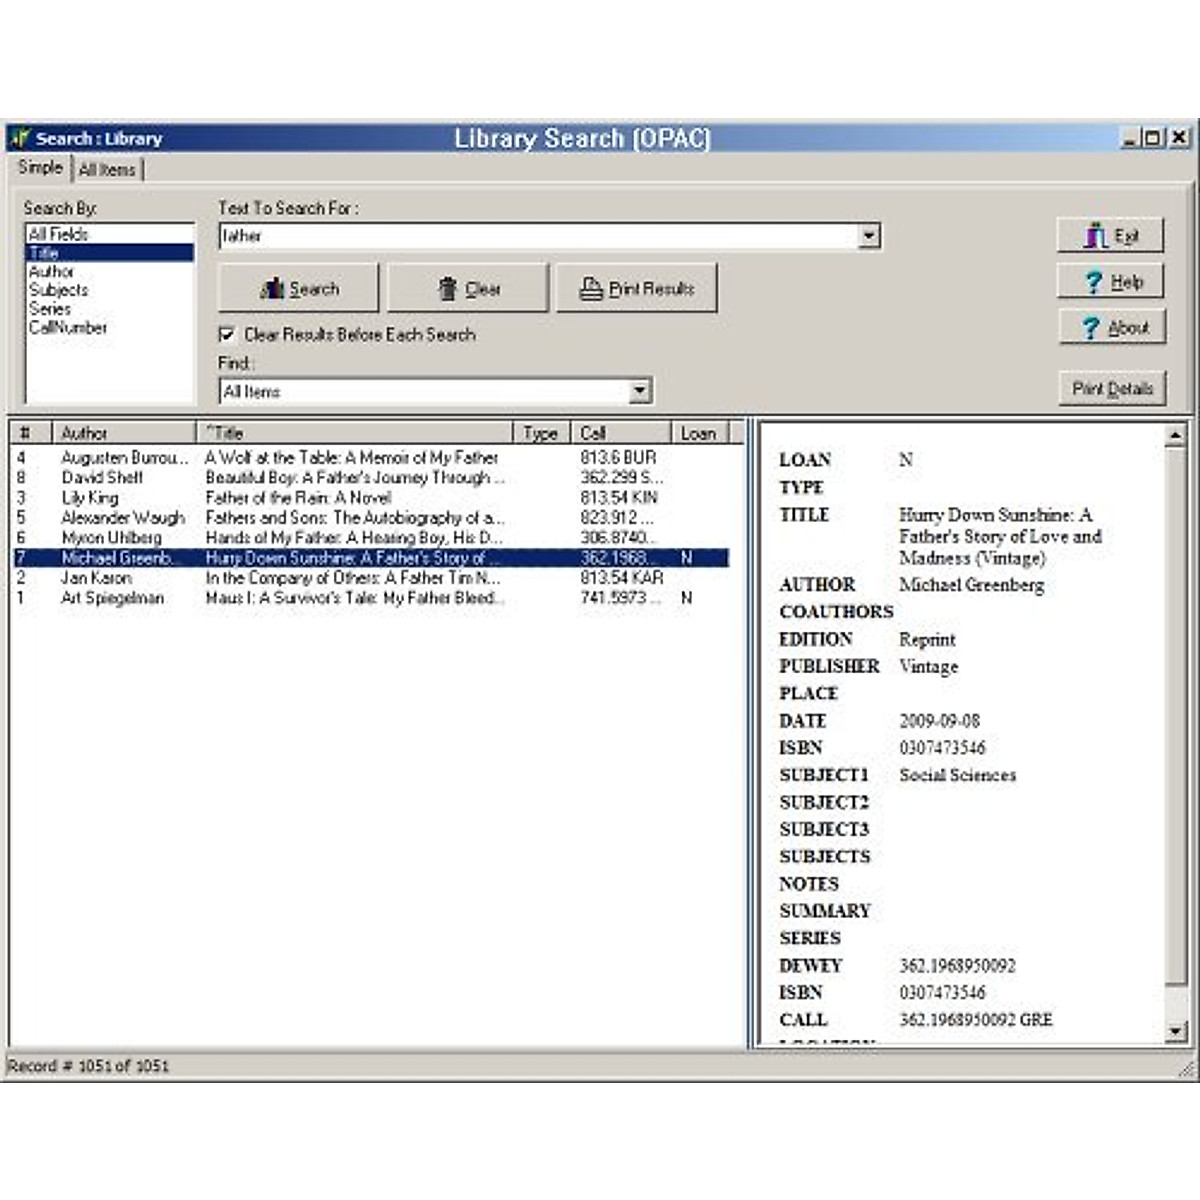Toggle Clear Results Before Each Search checkbox

[227, 335]
